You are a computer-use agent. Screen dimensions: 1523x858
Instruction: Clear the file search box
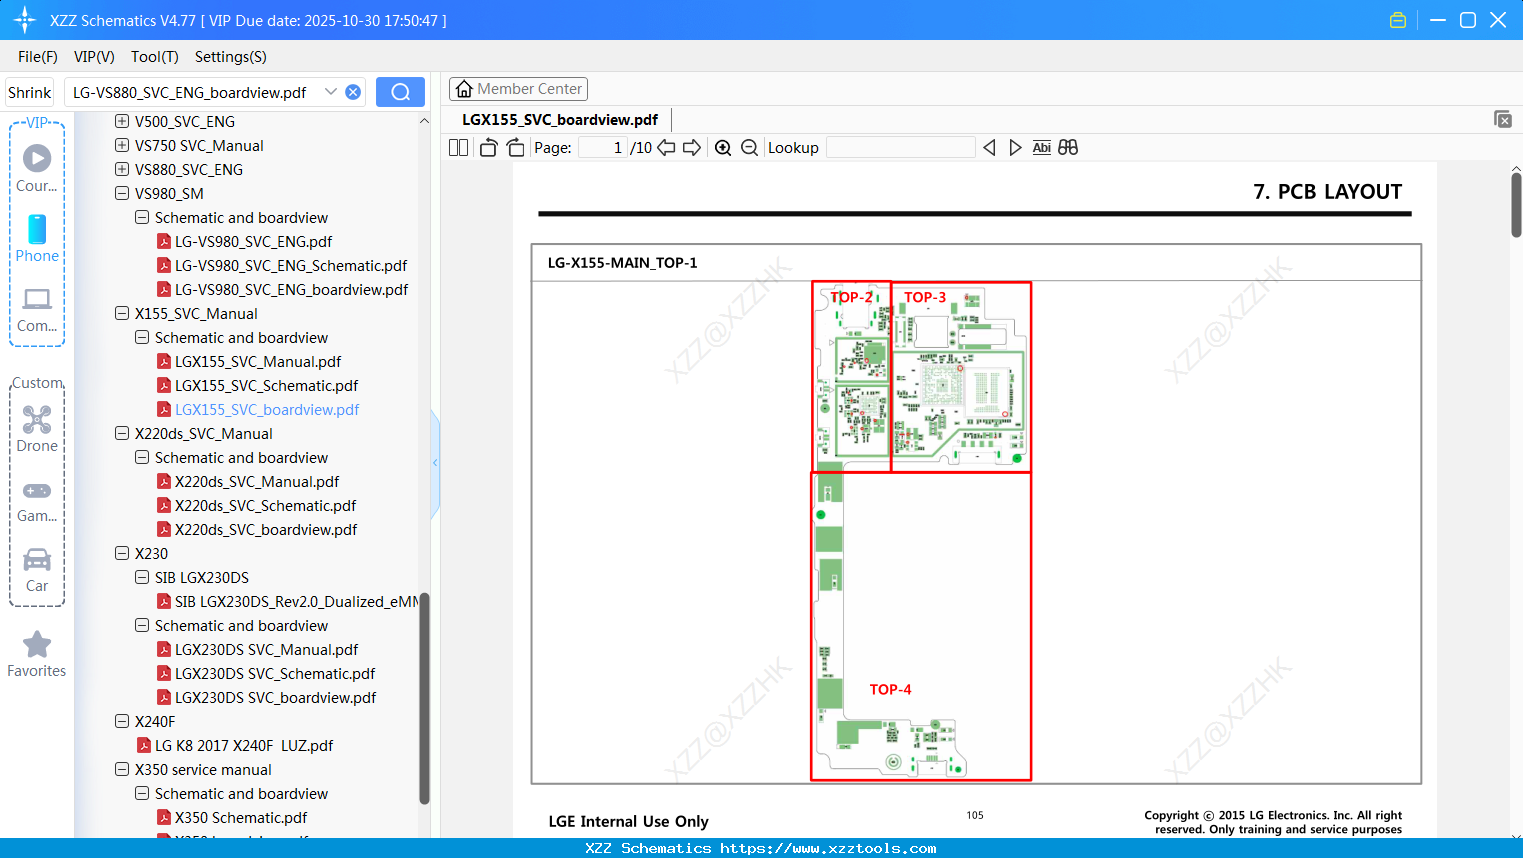pos(353,92)
